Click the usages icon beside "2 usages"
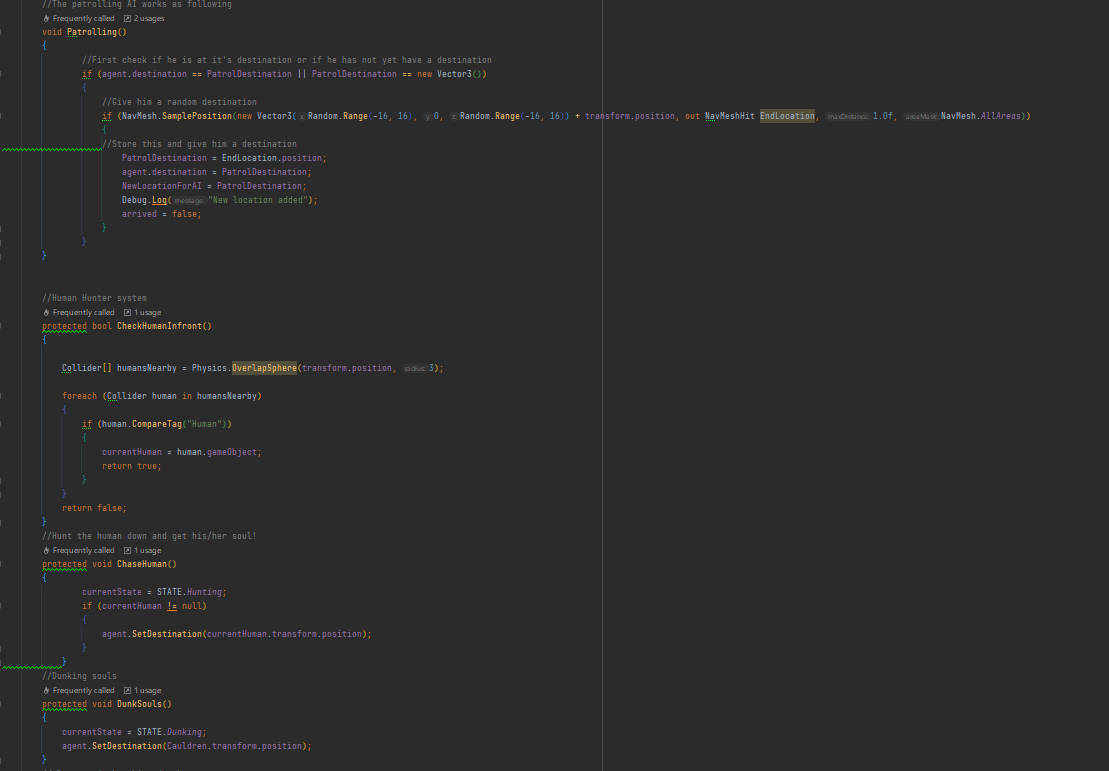The image size is (1109, 771). (127, 18)
